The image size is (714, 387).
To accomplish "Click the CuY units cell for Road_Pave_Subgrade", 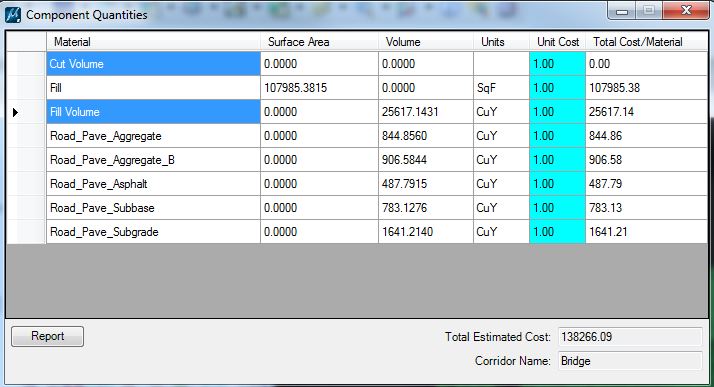I will (501, 232).
